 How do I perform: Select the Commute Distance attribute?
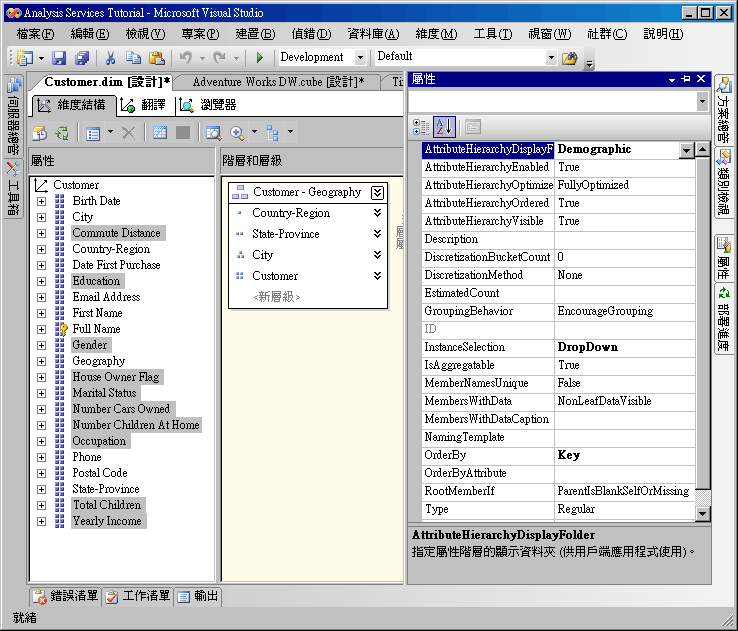[x=116, y=233]
